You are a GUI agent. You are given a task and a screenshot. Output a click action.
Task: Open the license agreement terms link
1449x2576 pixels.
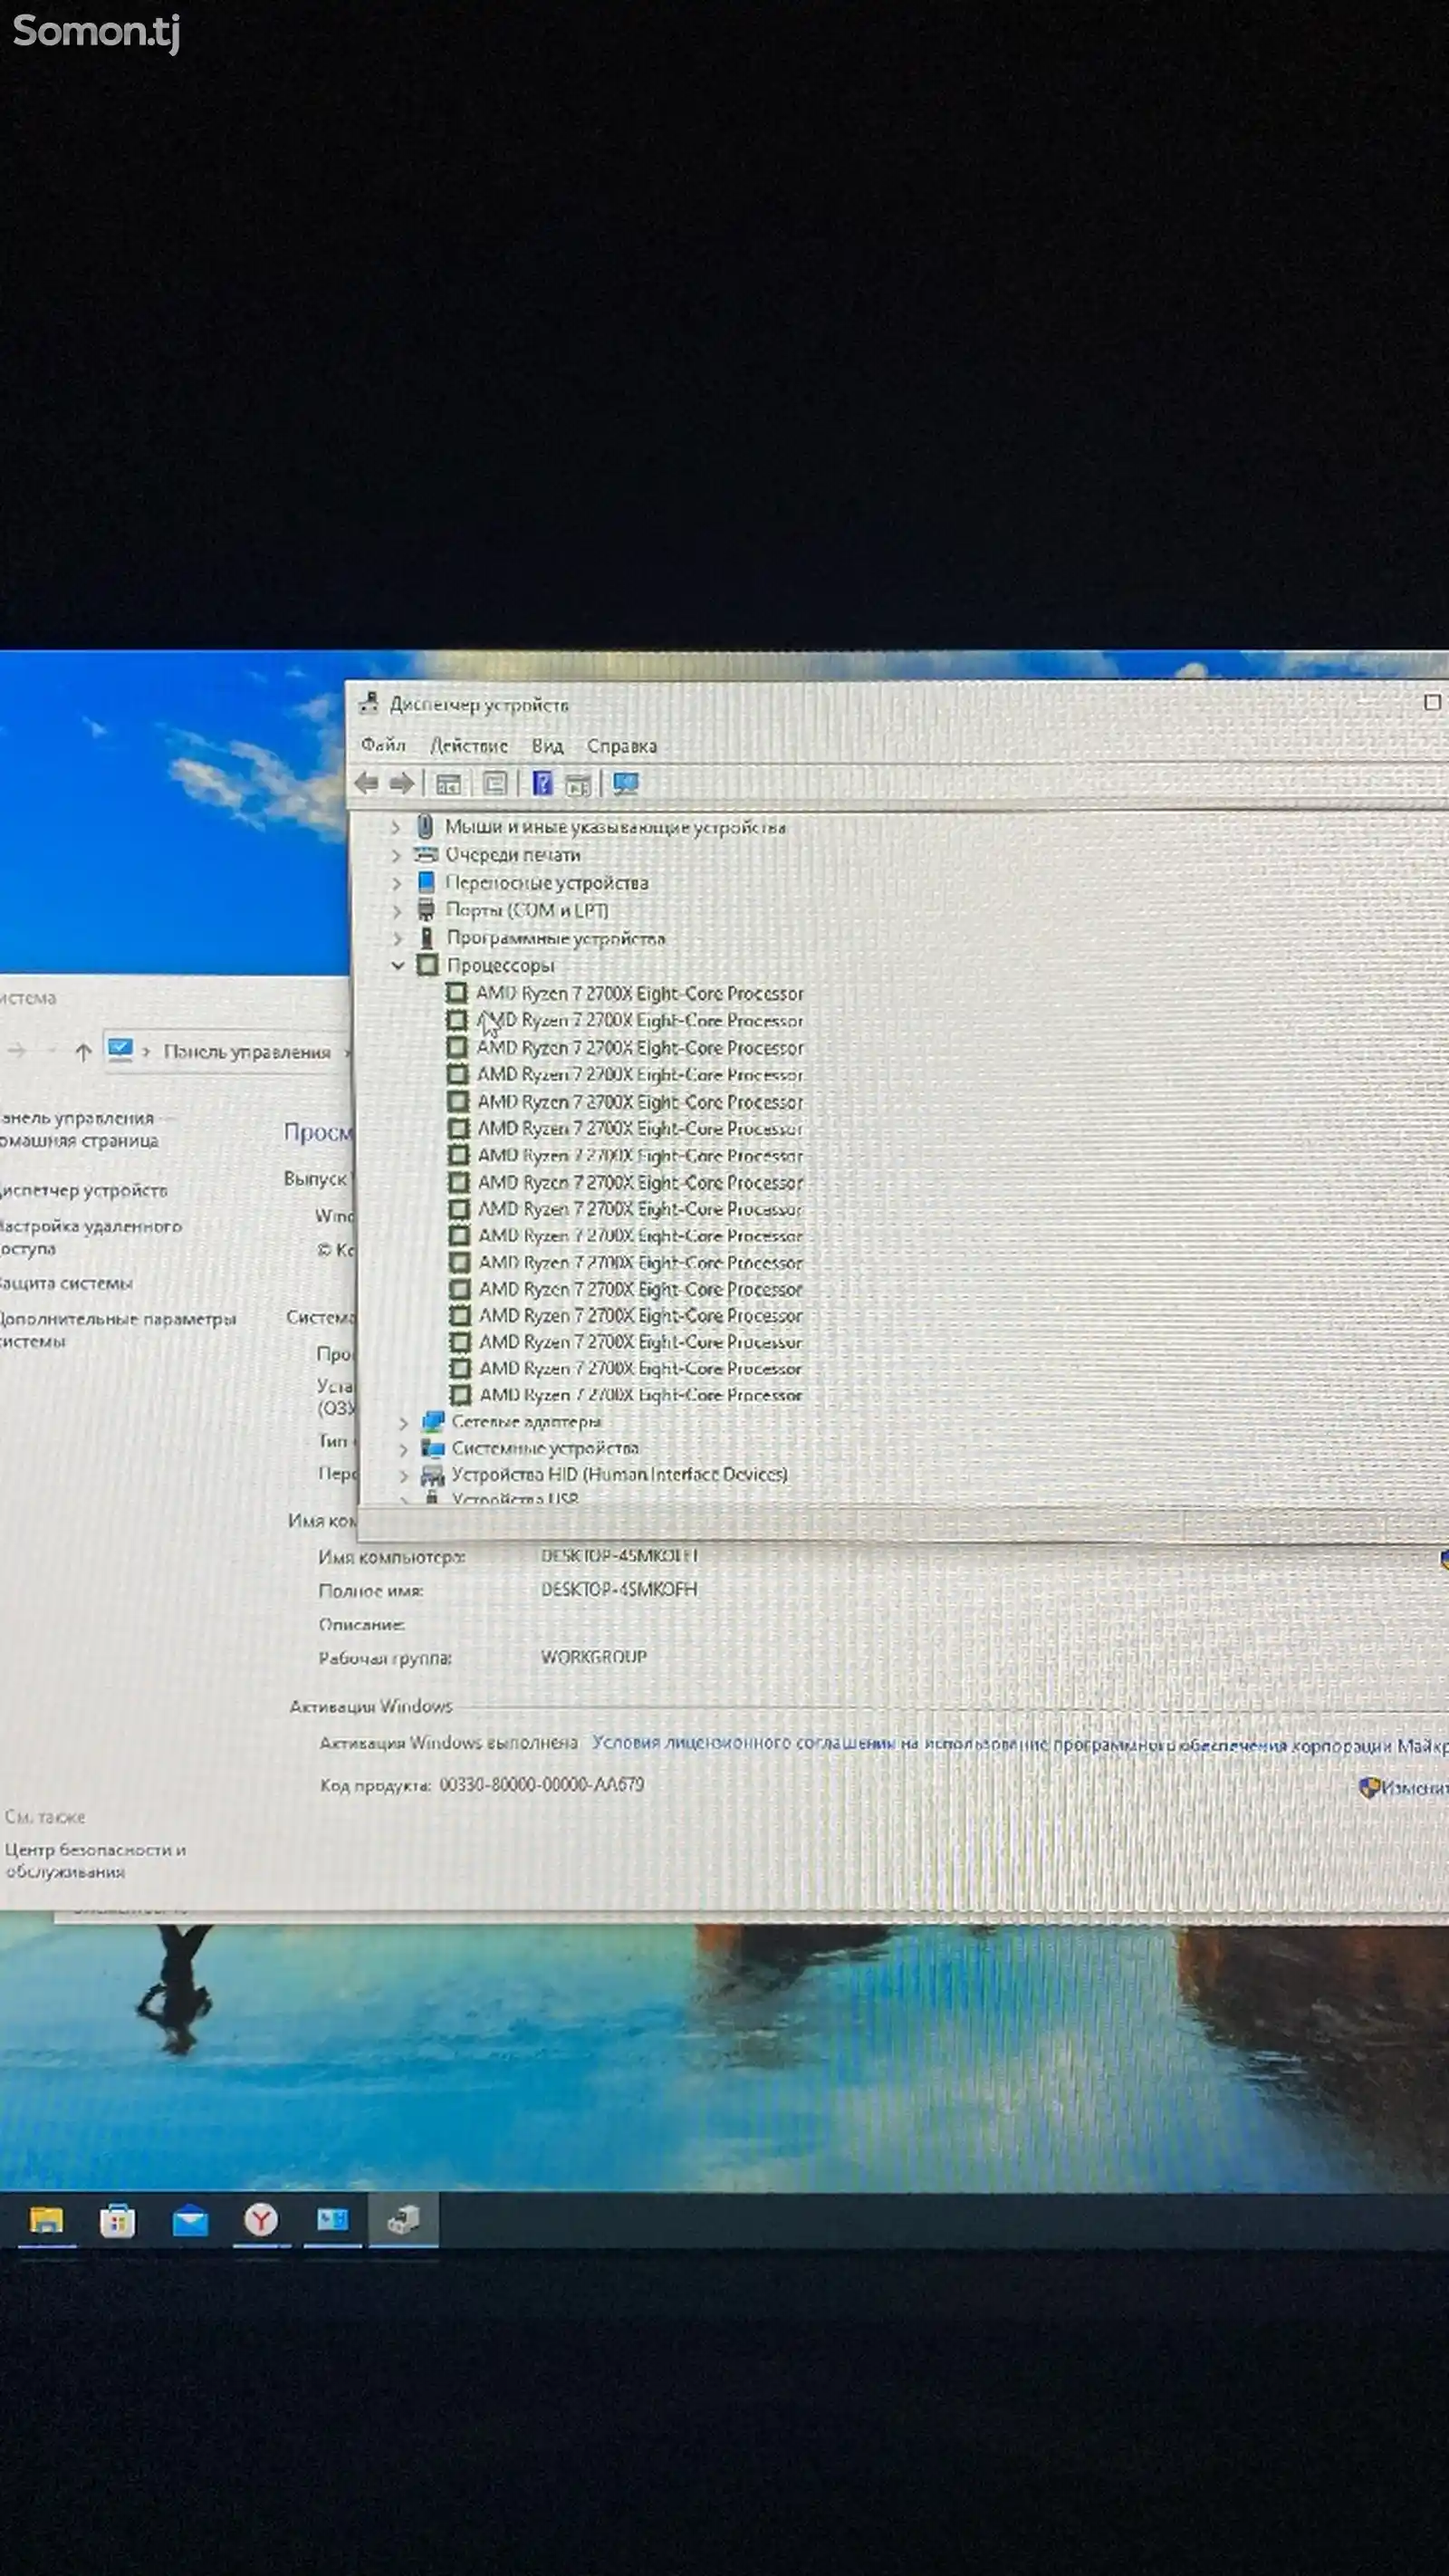1019,1744
